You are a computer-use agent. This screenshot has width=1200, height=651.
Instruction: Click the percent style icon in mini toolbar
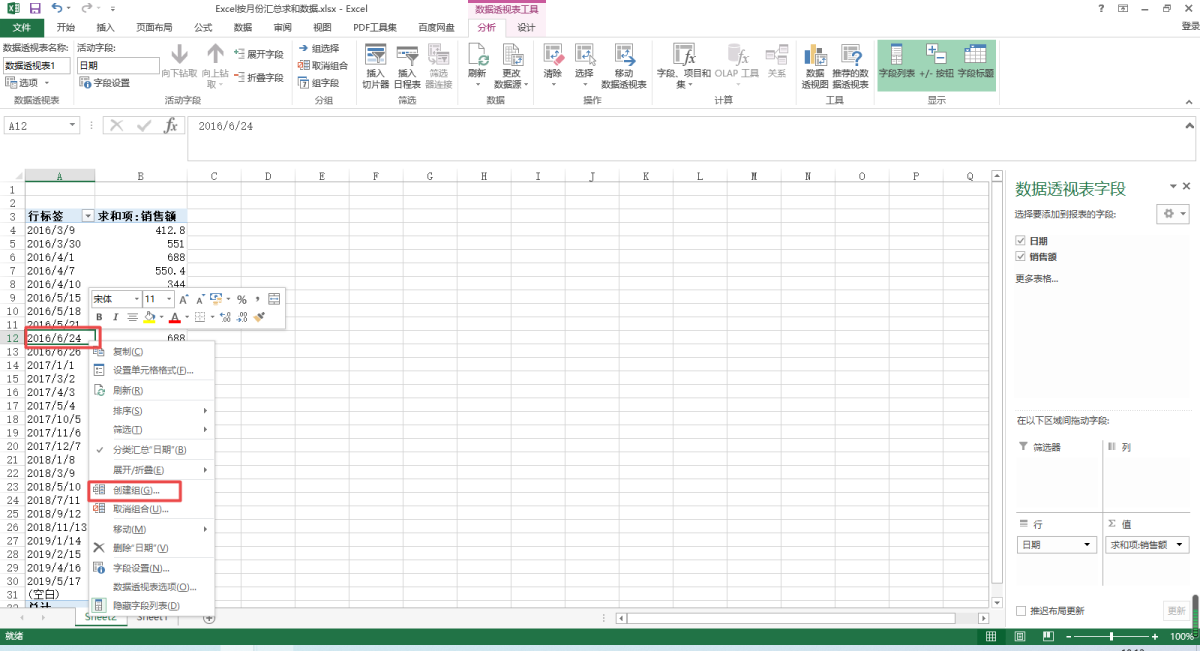(x=242, y=299)
